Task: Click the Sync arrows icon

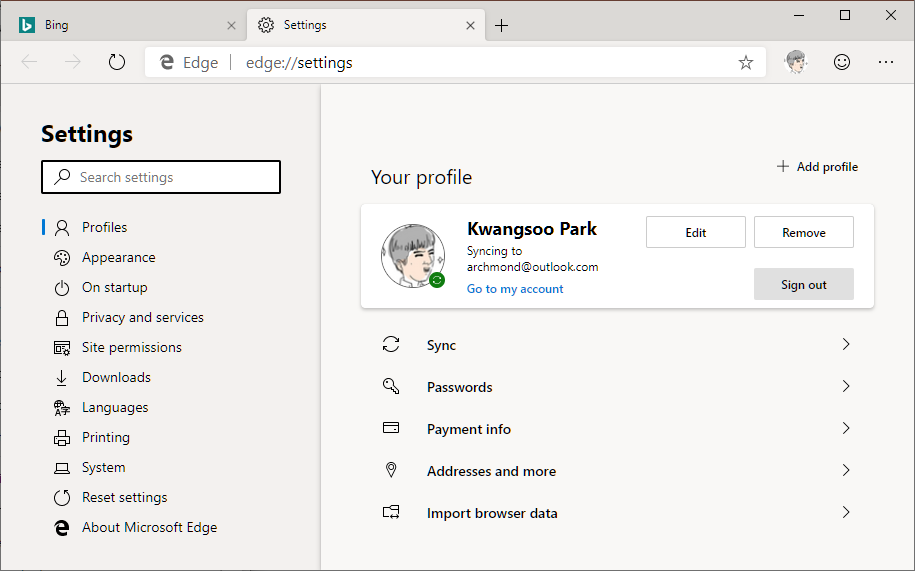Action: pyautogui.click(x=391, y=345)
